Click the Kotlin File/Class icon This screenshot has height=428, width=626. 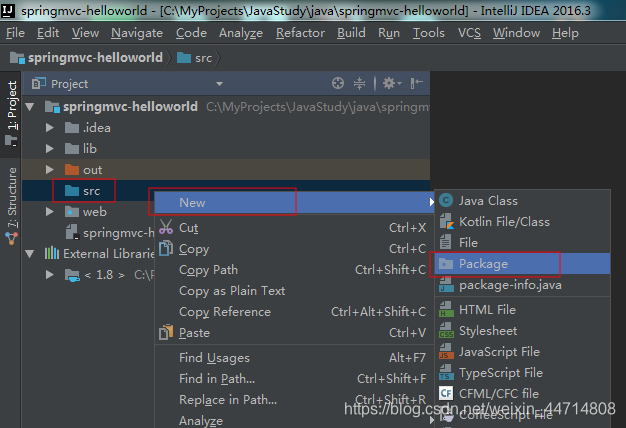(446, 221)
